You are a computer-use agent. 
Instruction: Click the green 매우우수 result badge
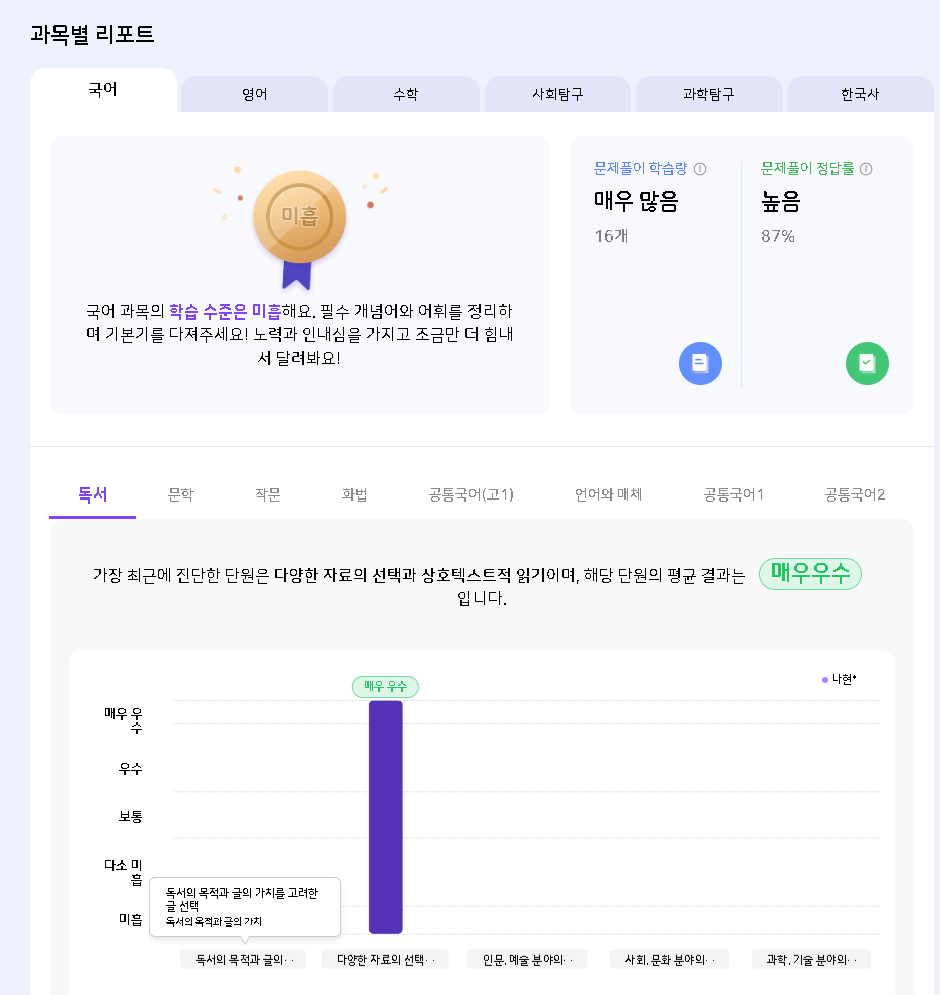pyautogui.click(x=810, y=574)
